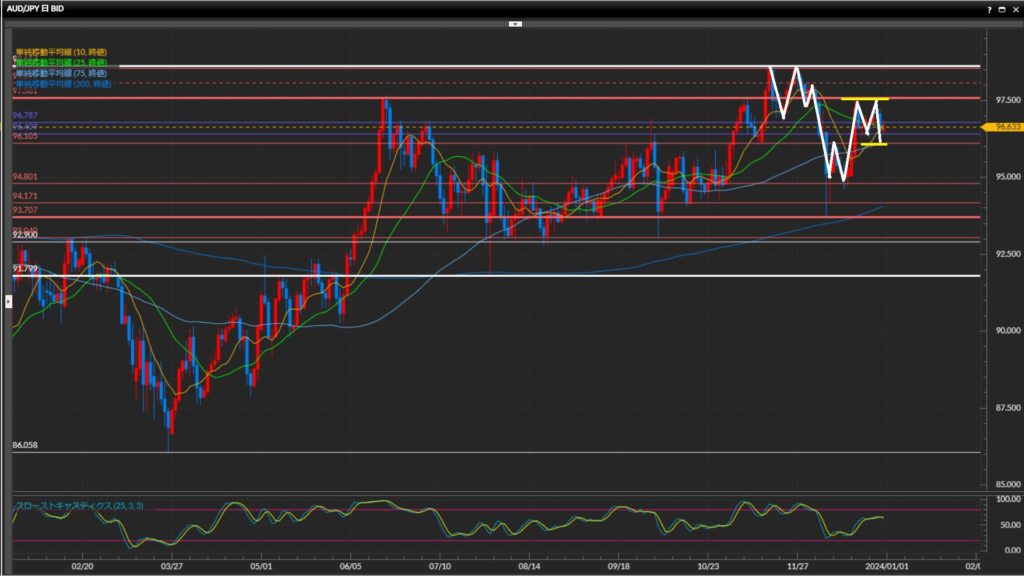Image resolution: width=1024 pixels, height=576 pixels.
Task: Click the 75-period moving average label
Action: coord(61,73)
